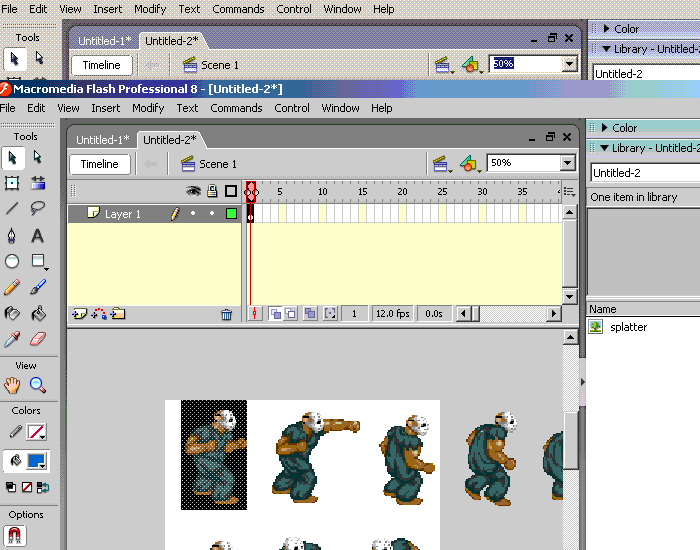Toggle Snap to Objects magnet option
Screen dimensions: 700x550
tap(15, 535)
